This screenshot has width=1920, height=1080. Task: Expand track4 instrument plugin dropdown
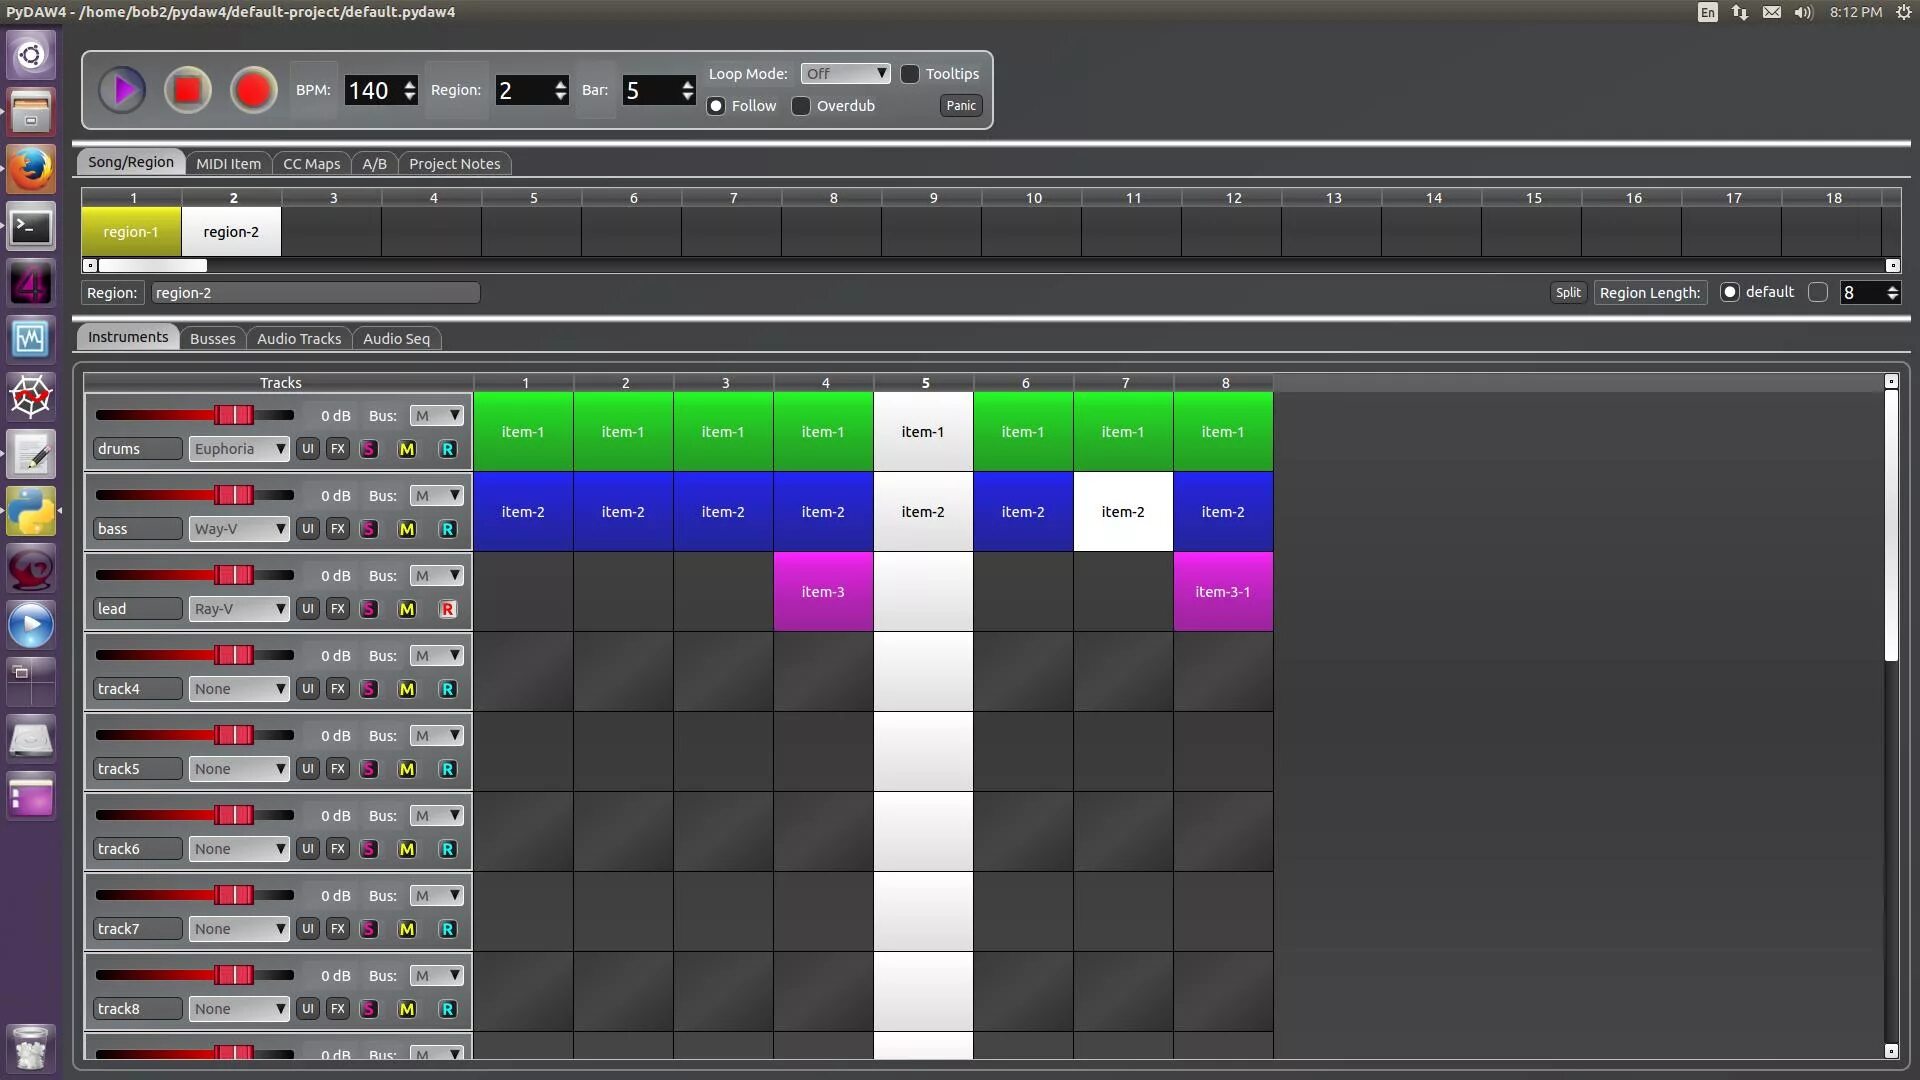[239, 689]
